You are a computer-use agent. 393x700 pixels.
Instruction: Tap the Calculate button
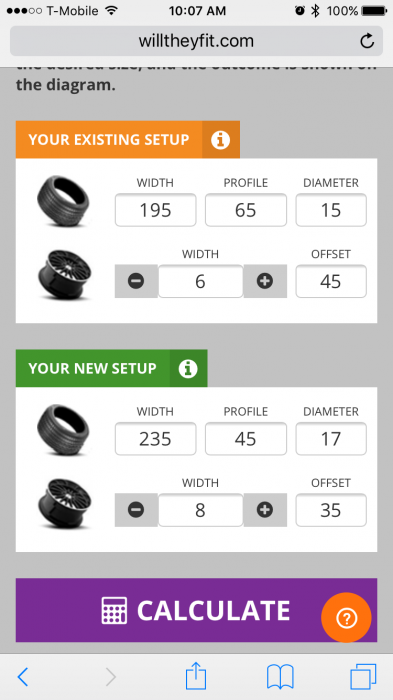point(196,610)
